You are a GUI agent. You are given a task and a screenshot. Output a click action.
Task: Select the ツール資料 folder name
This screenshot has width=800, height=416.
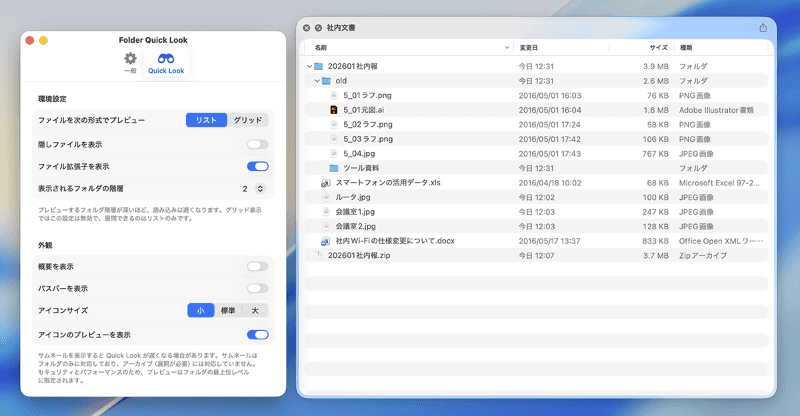coord(361,168)
